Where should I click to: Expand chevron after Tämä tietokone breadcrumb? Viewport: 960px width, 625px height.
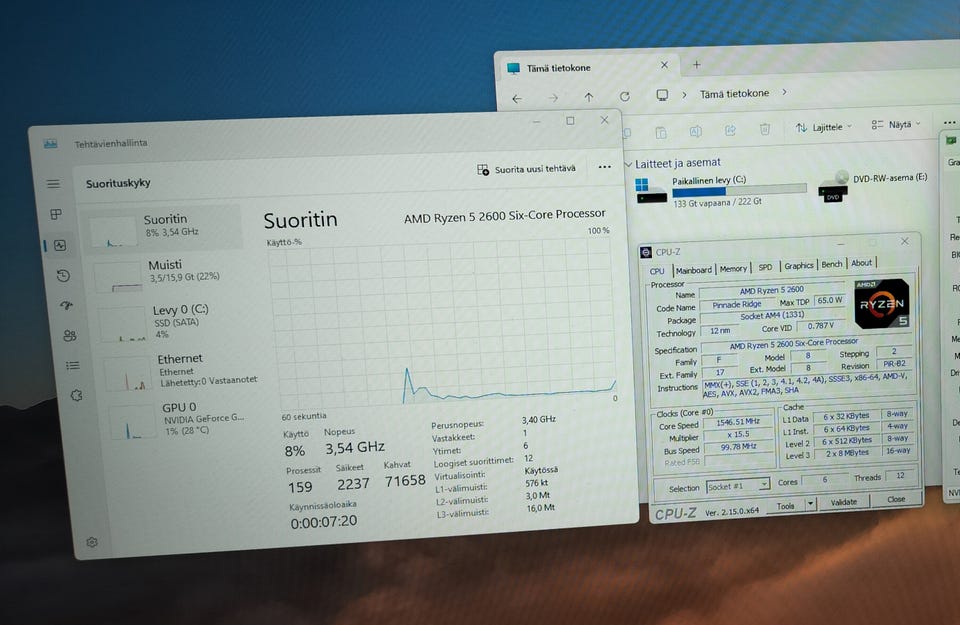(x=784, y=92)
